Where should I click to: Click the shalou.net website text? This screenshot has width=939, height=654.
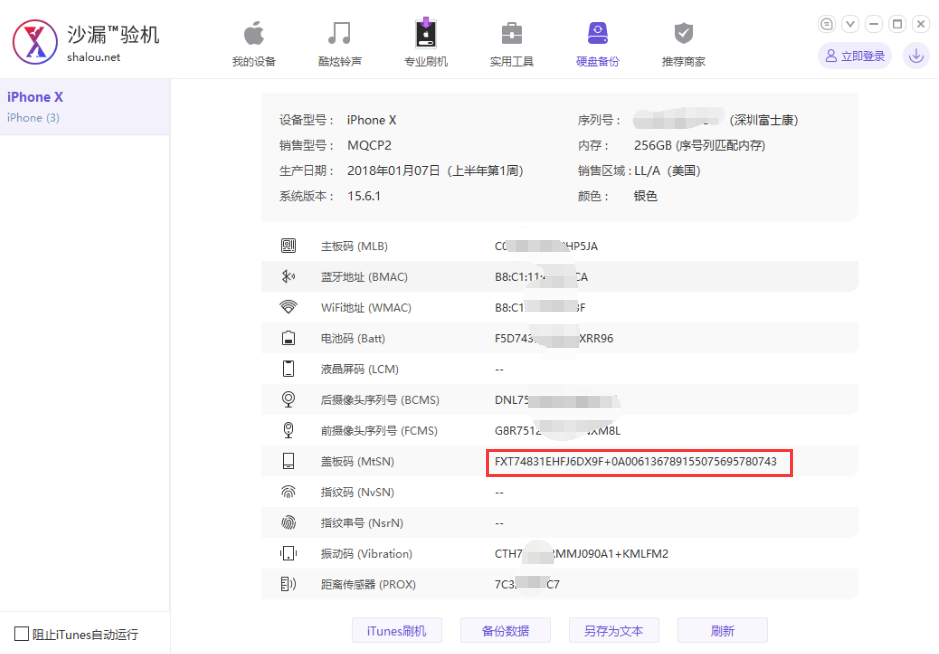pos(93,57)
